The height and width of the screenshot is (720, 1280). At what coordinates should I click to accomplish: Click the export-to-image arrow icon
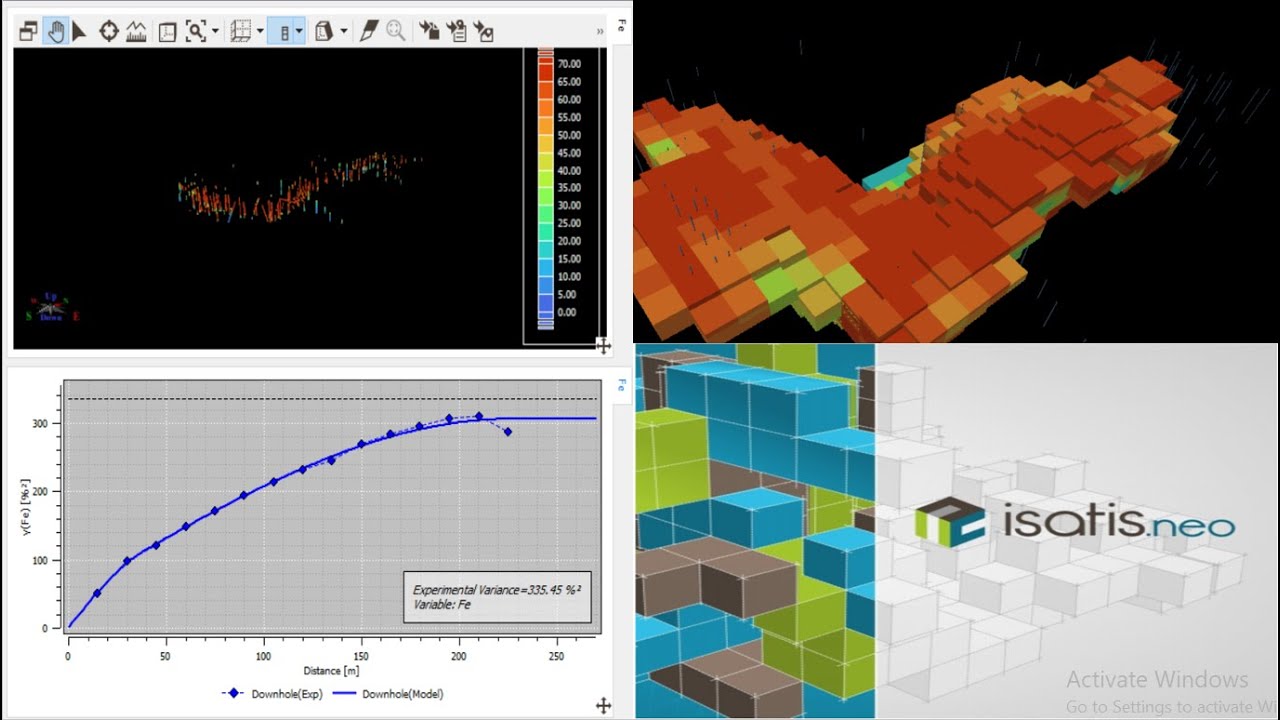tap(483, 31)
